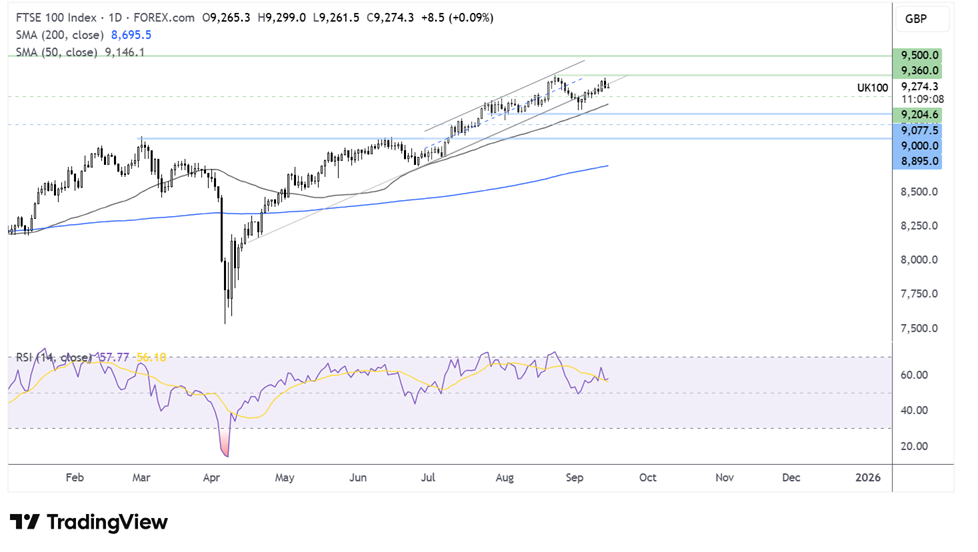
Task: Click the open price O9,265.3 value
Action: pos(226,17)
